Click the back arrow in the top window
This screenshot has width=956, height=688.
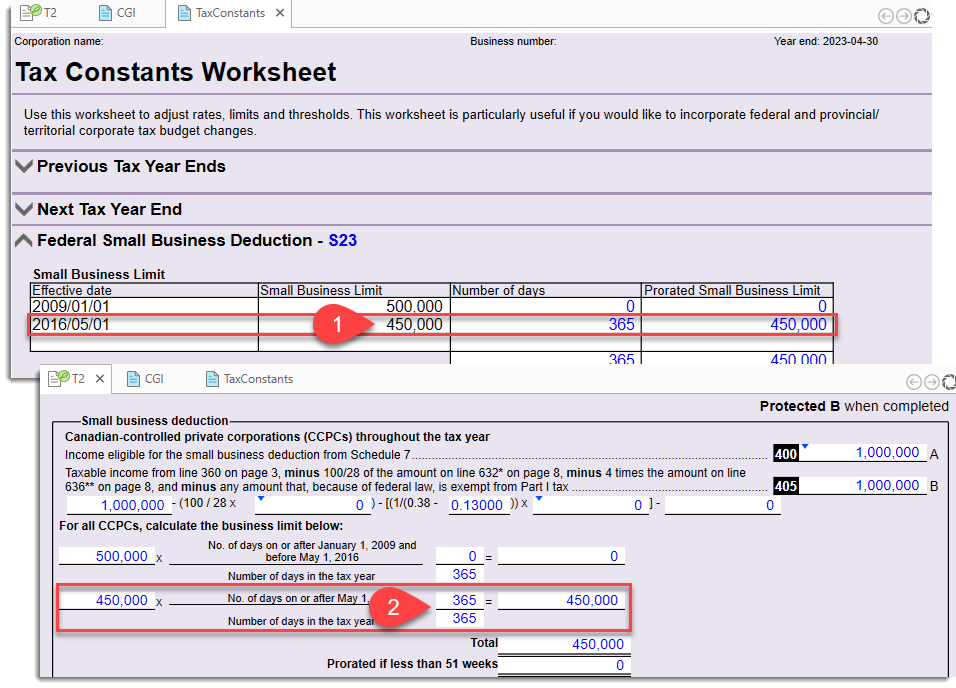tap(886, 16)
